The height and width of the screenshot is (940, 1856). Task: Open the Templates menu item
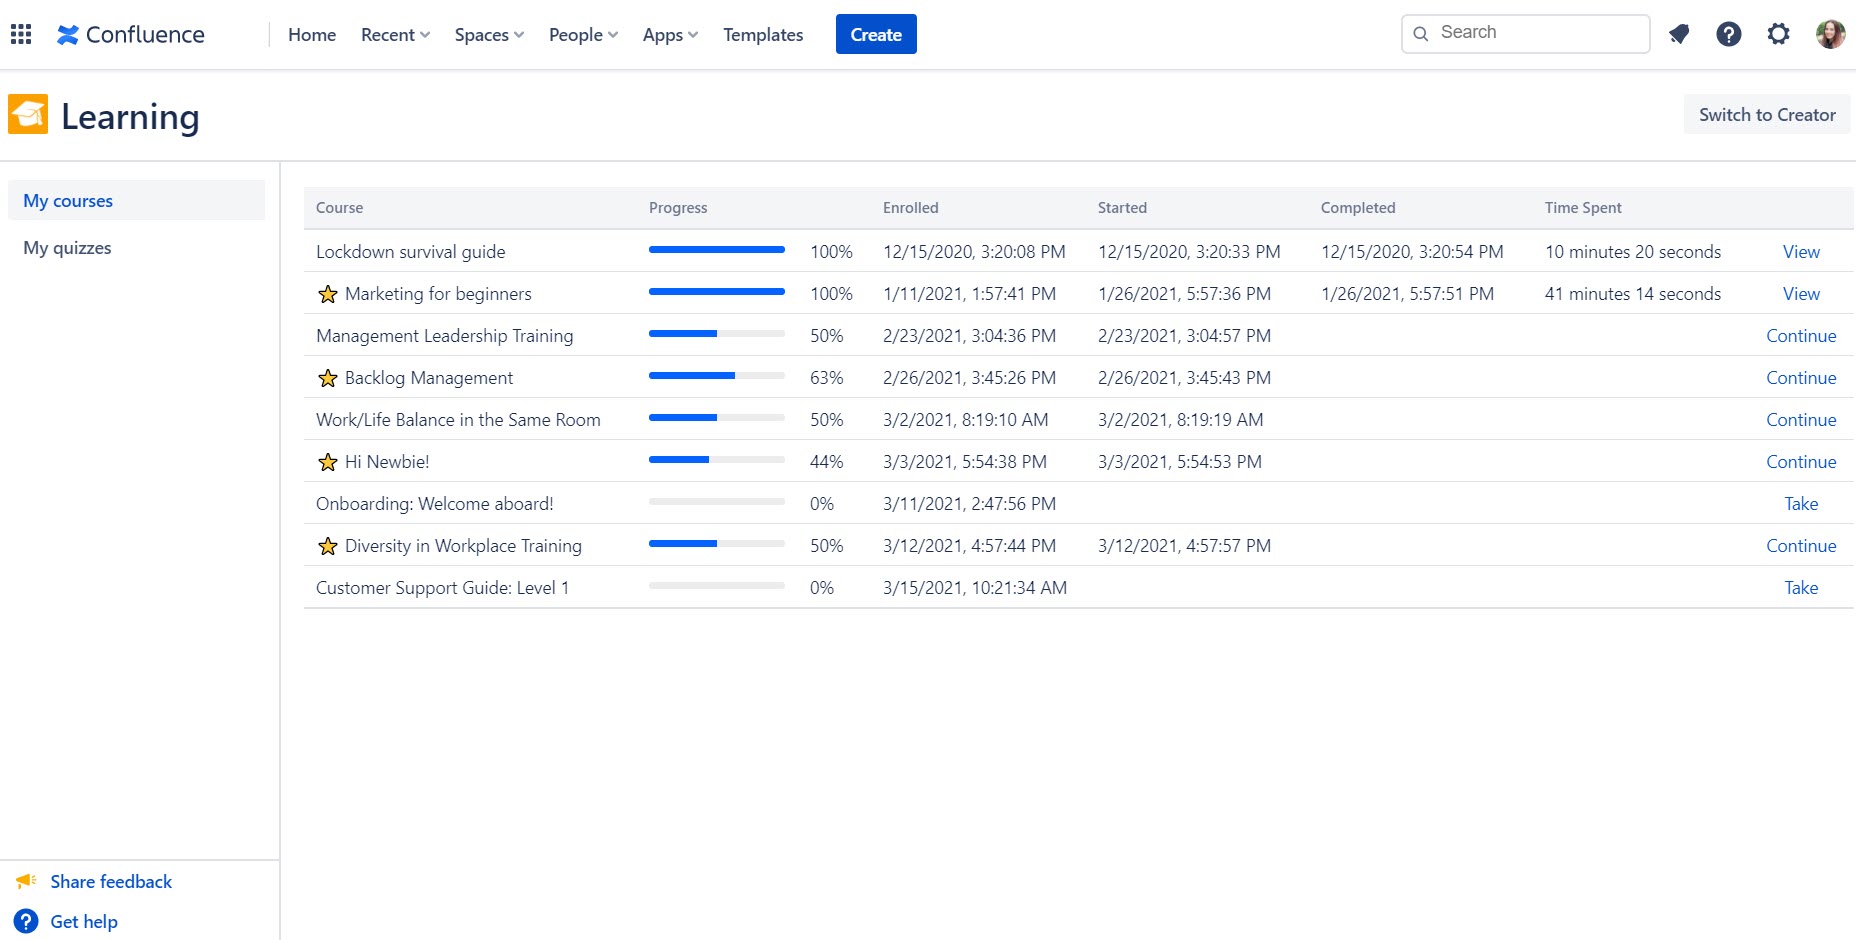pyautogui.click(x=763, y=34)
